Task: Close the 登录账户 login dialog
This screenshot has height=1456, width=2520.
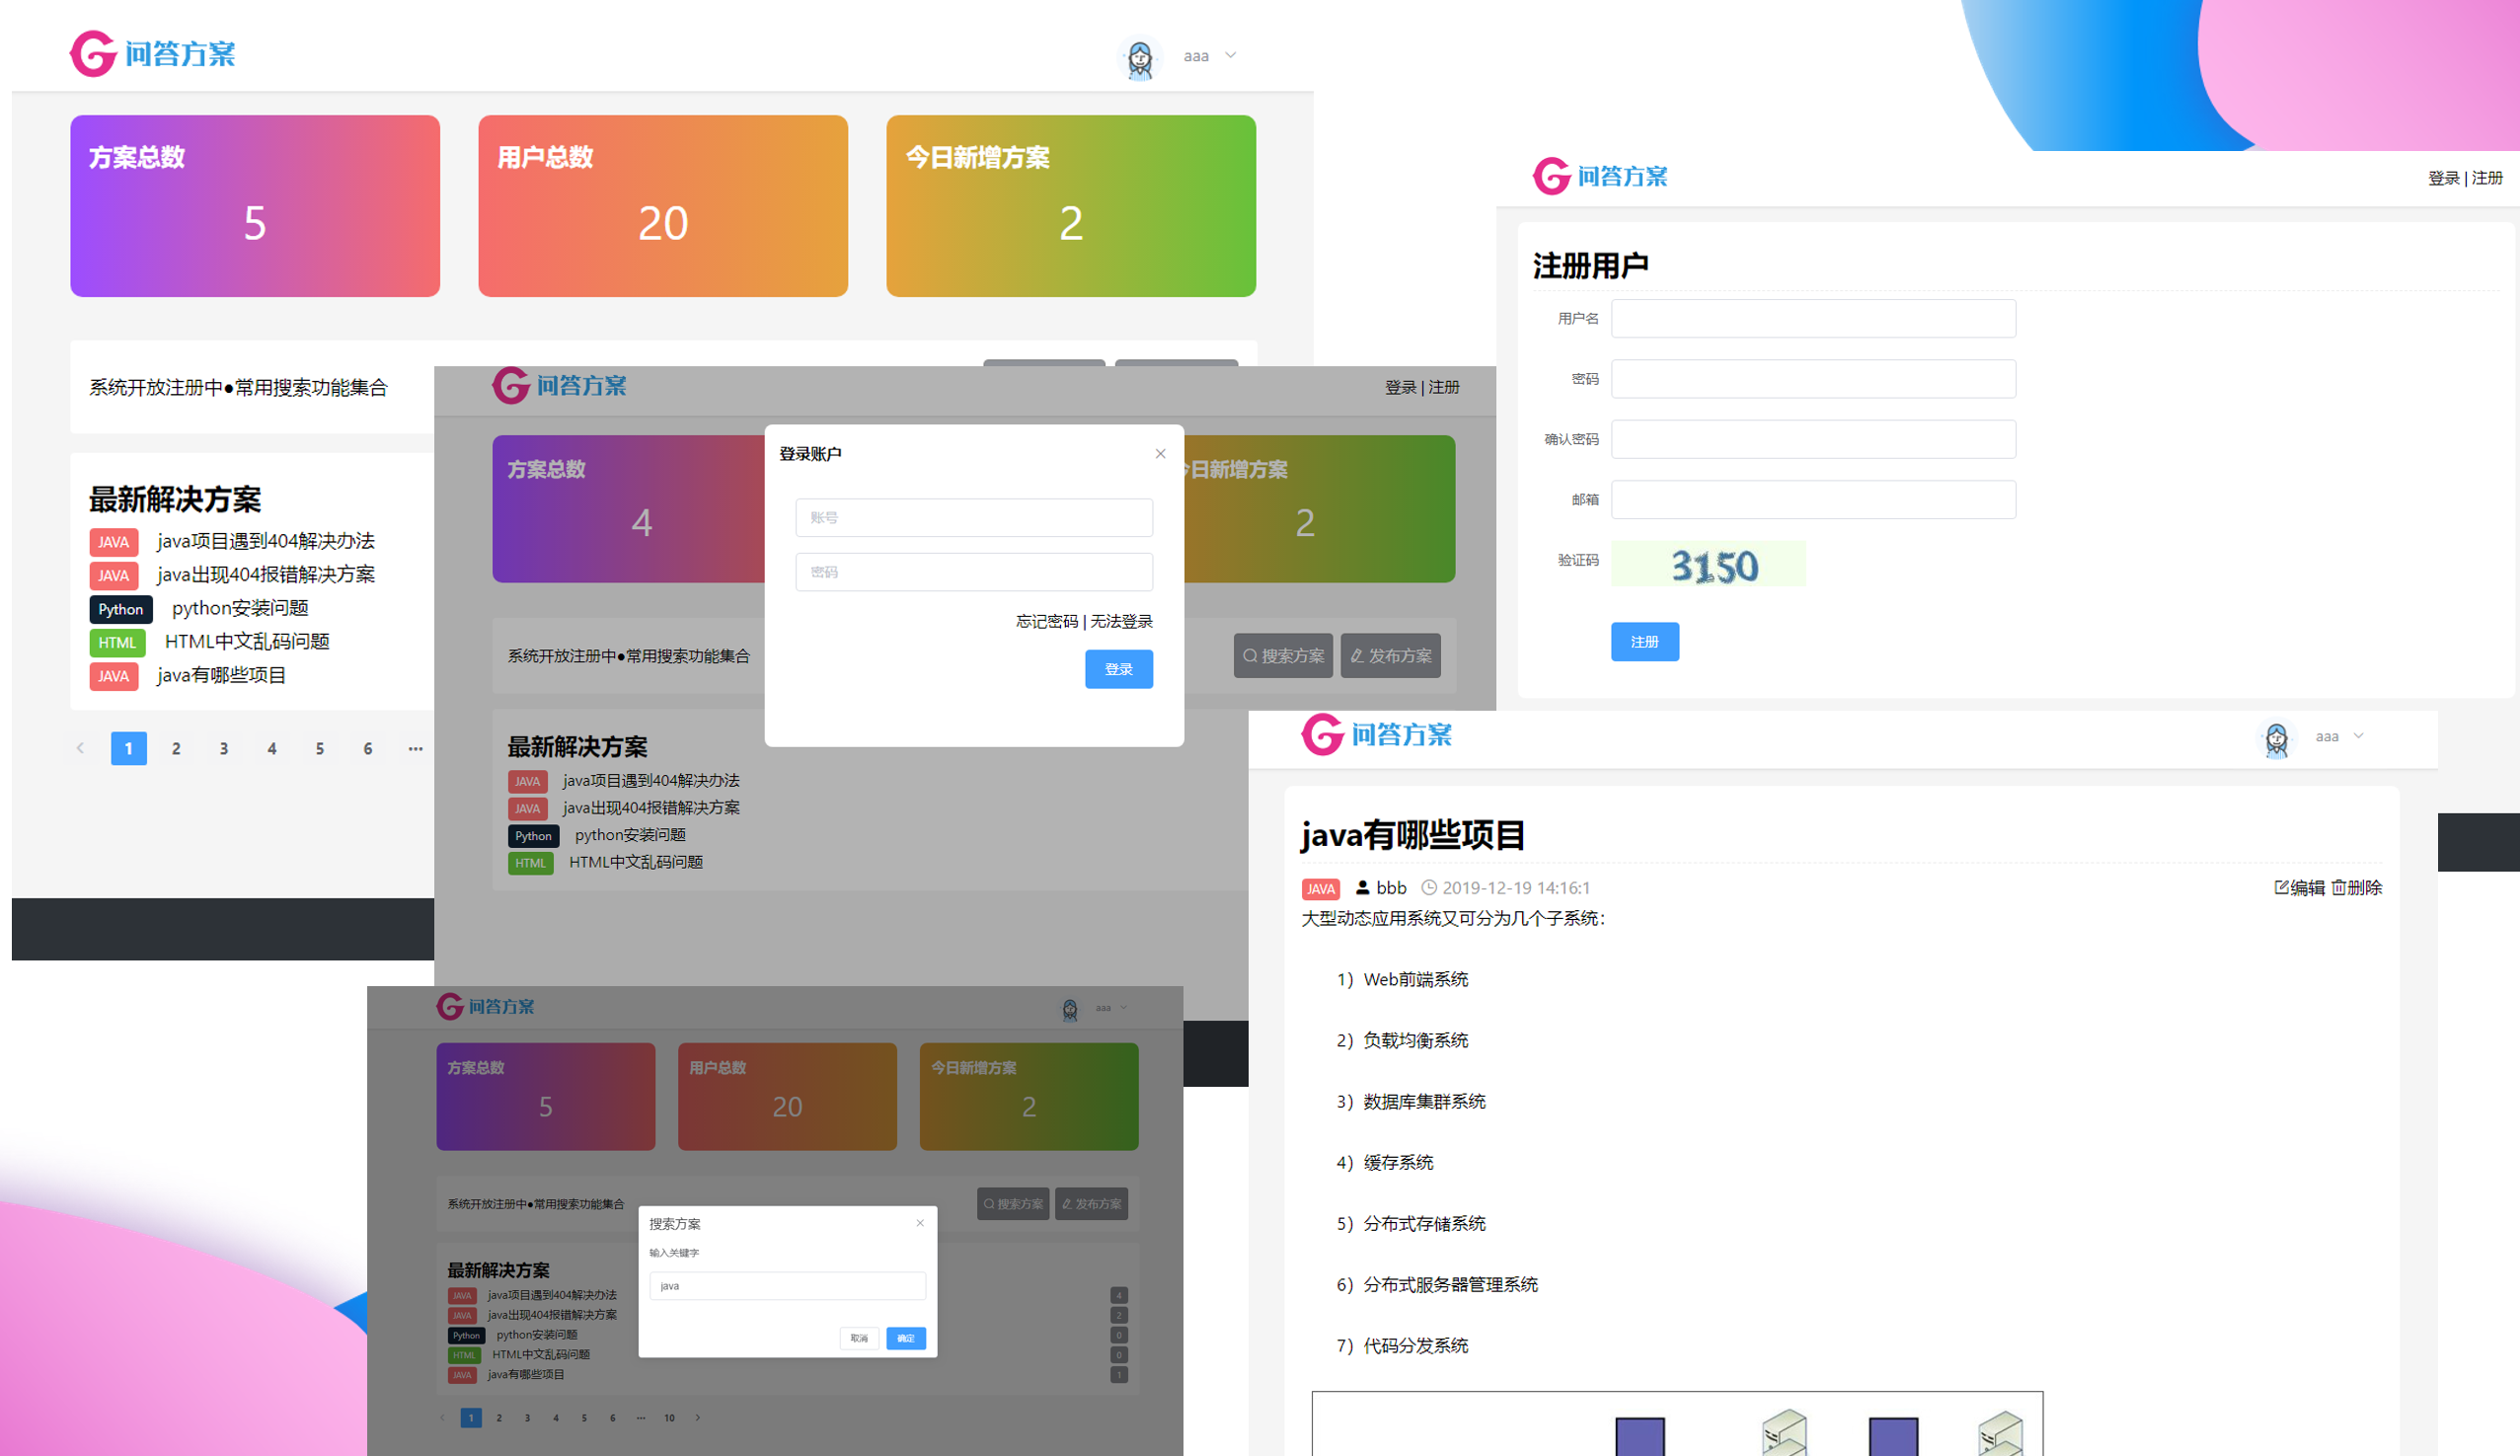Action: 1160,454
